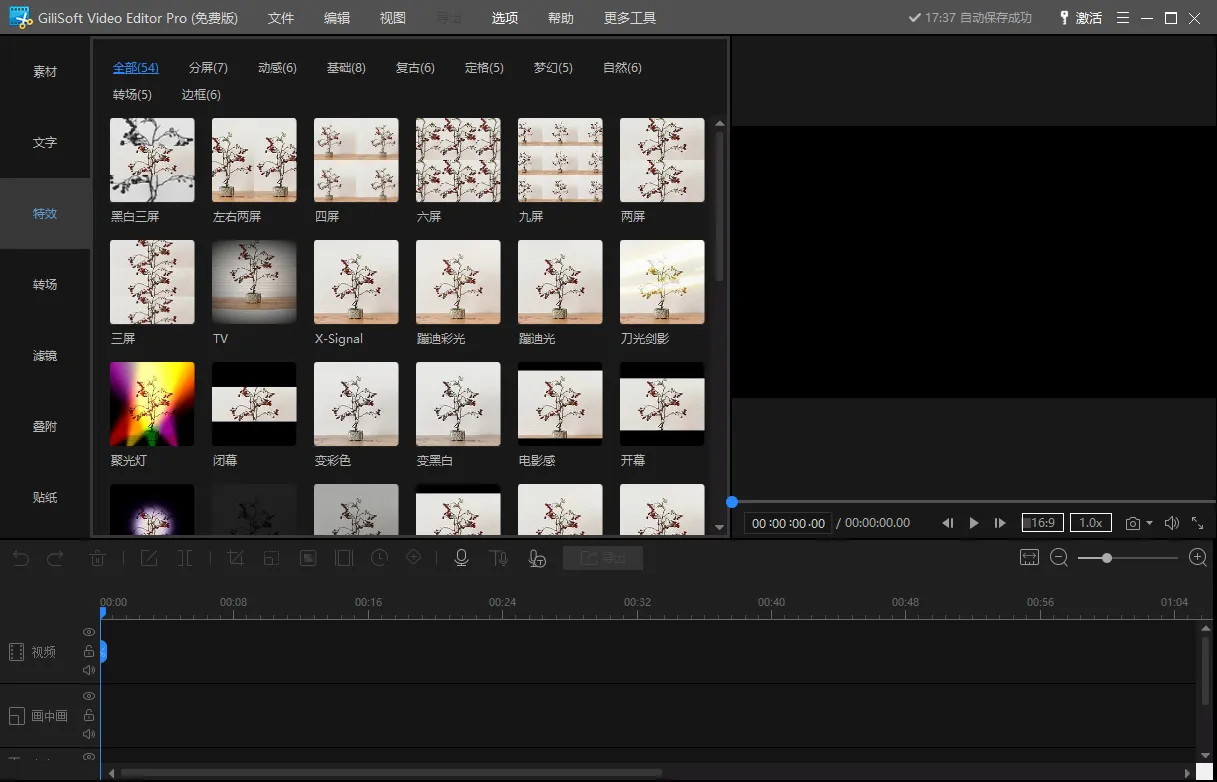Click the preview volume speaker icon
Screen dimensions: 1217x782
tap(1171, 523)
